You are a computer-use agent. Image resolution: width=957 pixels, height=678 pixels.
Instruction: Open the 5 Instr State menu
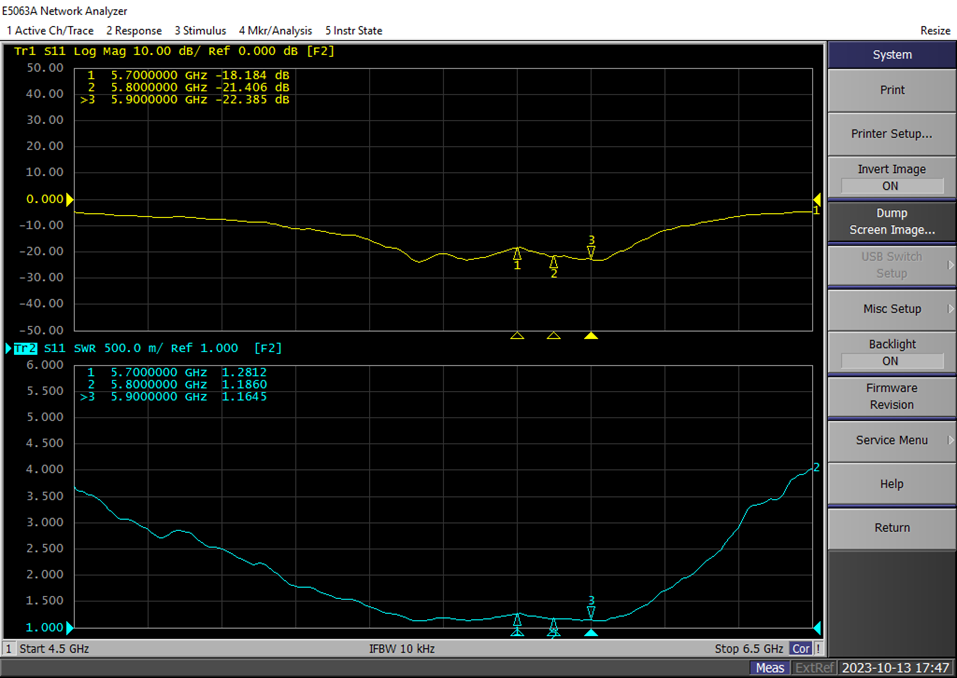pyautogui.click(x=353, y=30)
